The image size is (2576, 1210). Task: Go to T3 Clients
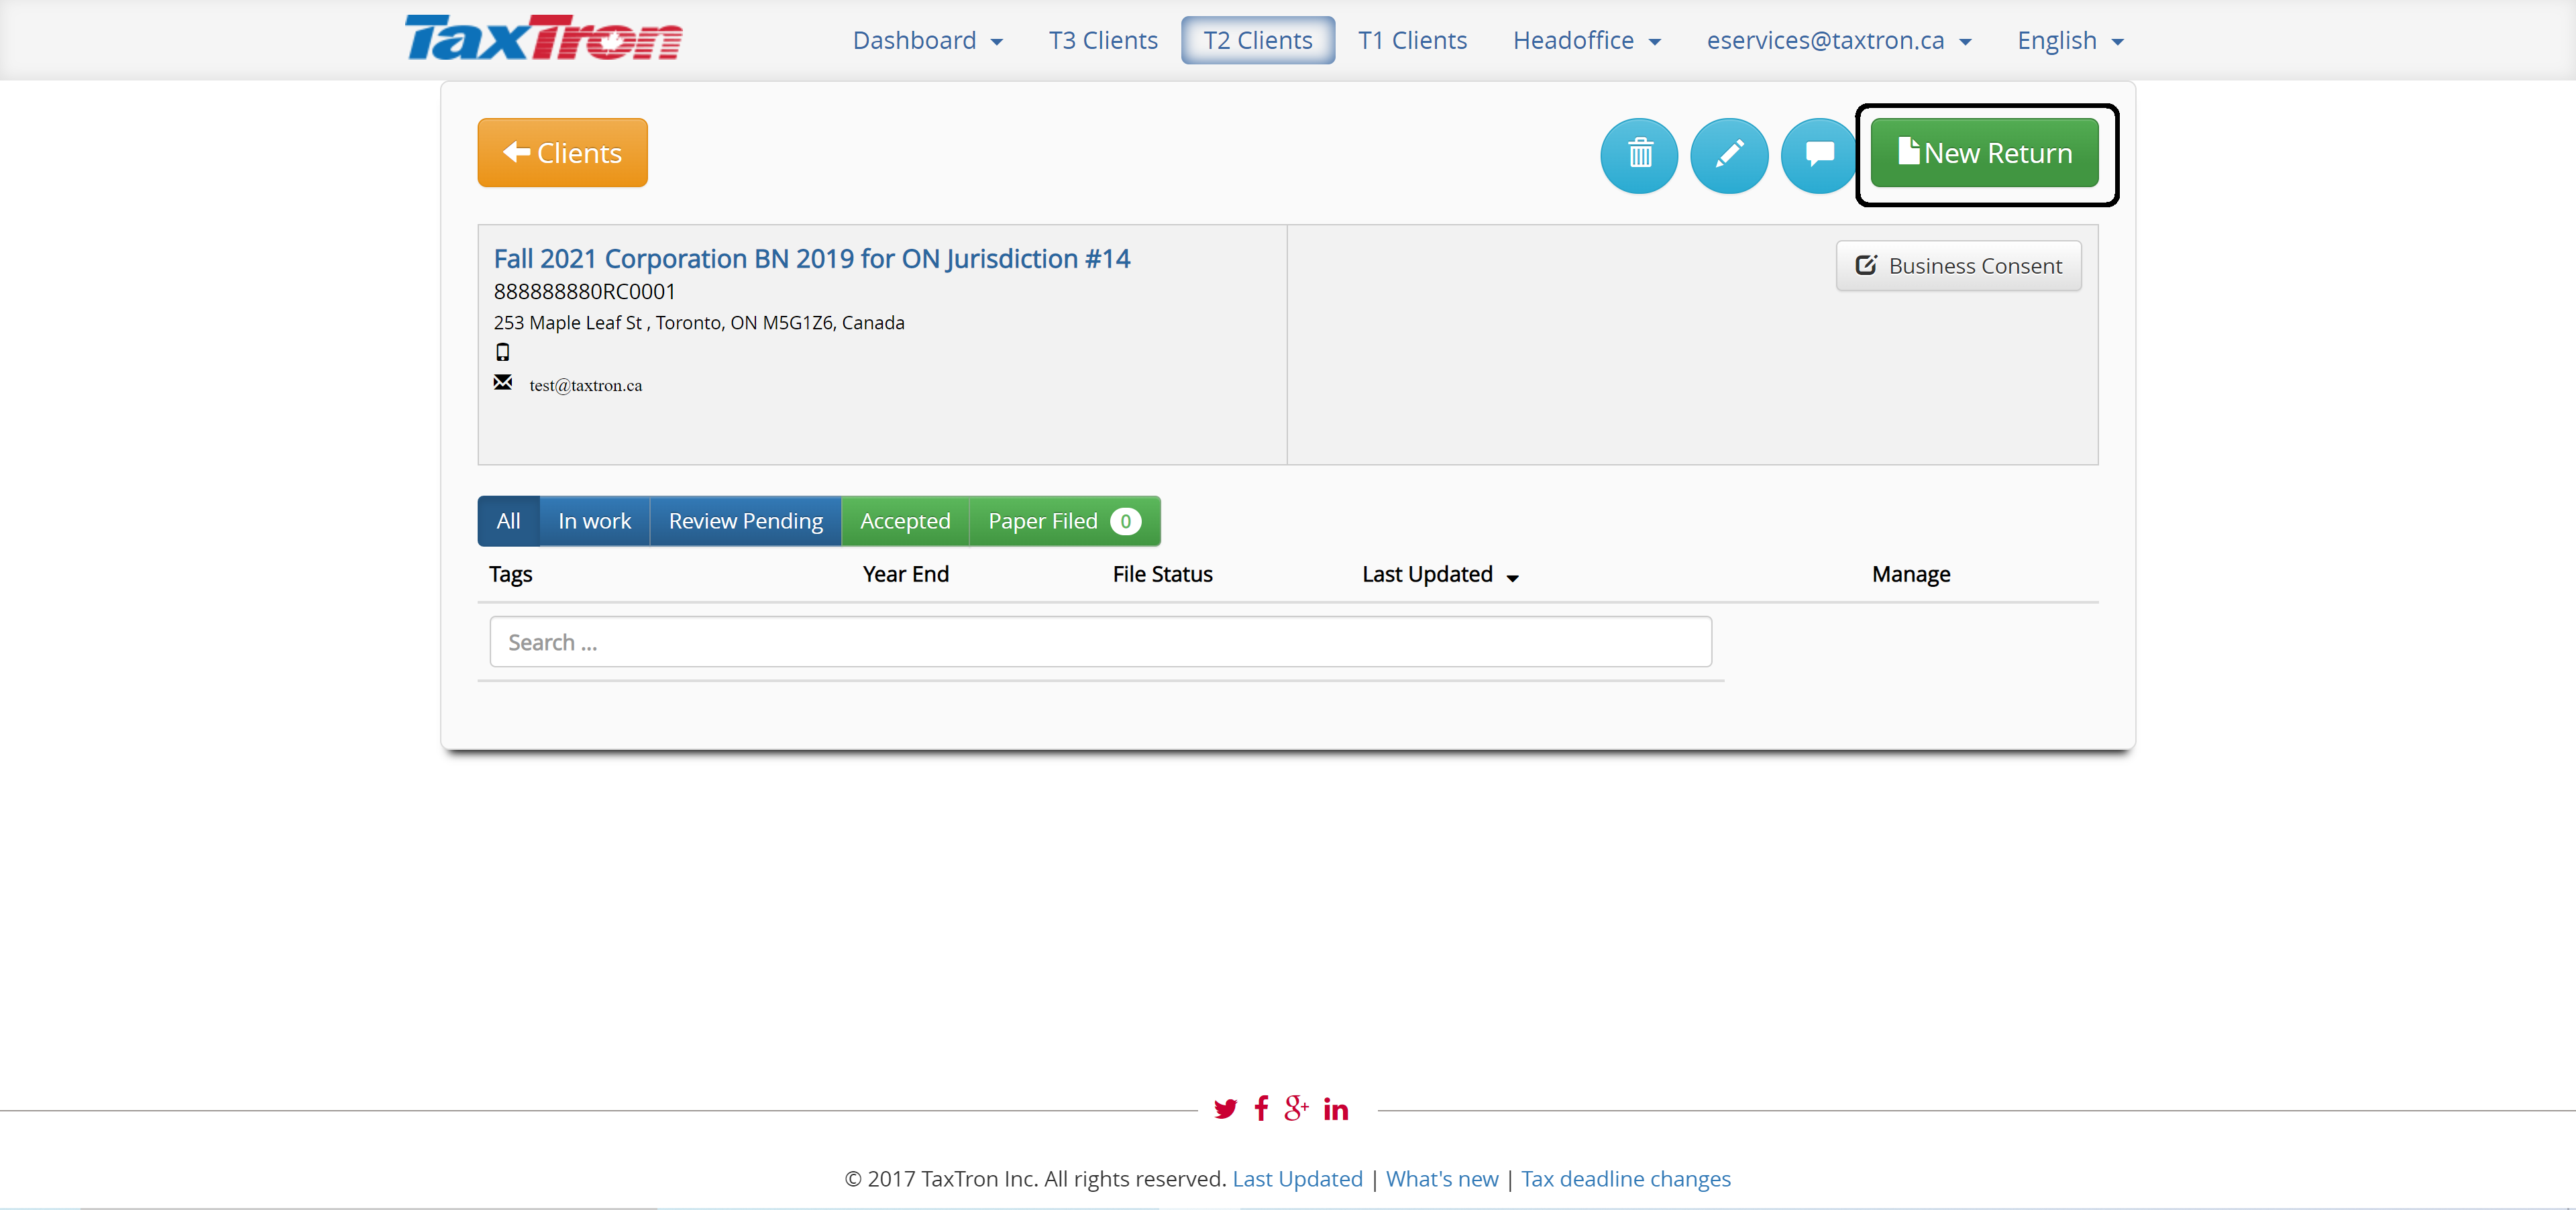1102,40
